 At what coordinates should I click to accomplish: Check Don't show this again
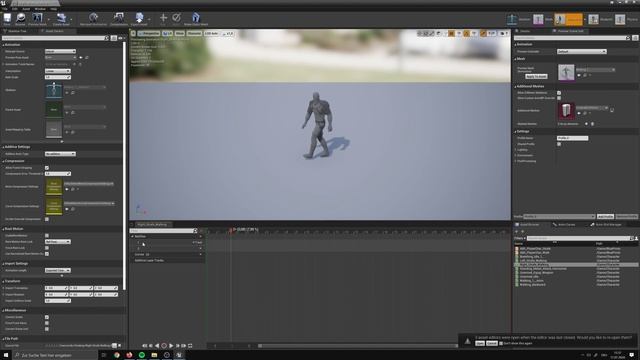(x=501, y=343)
